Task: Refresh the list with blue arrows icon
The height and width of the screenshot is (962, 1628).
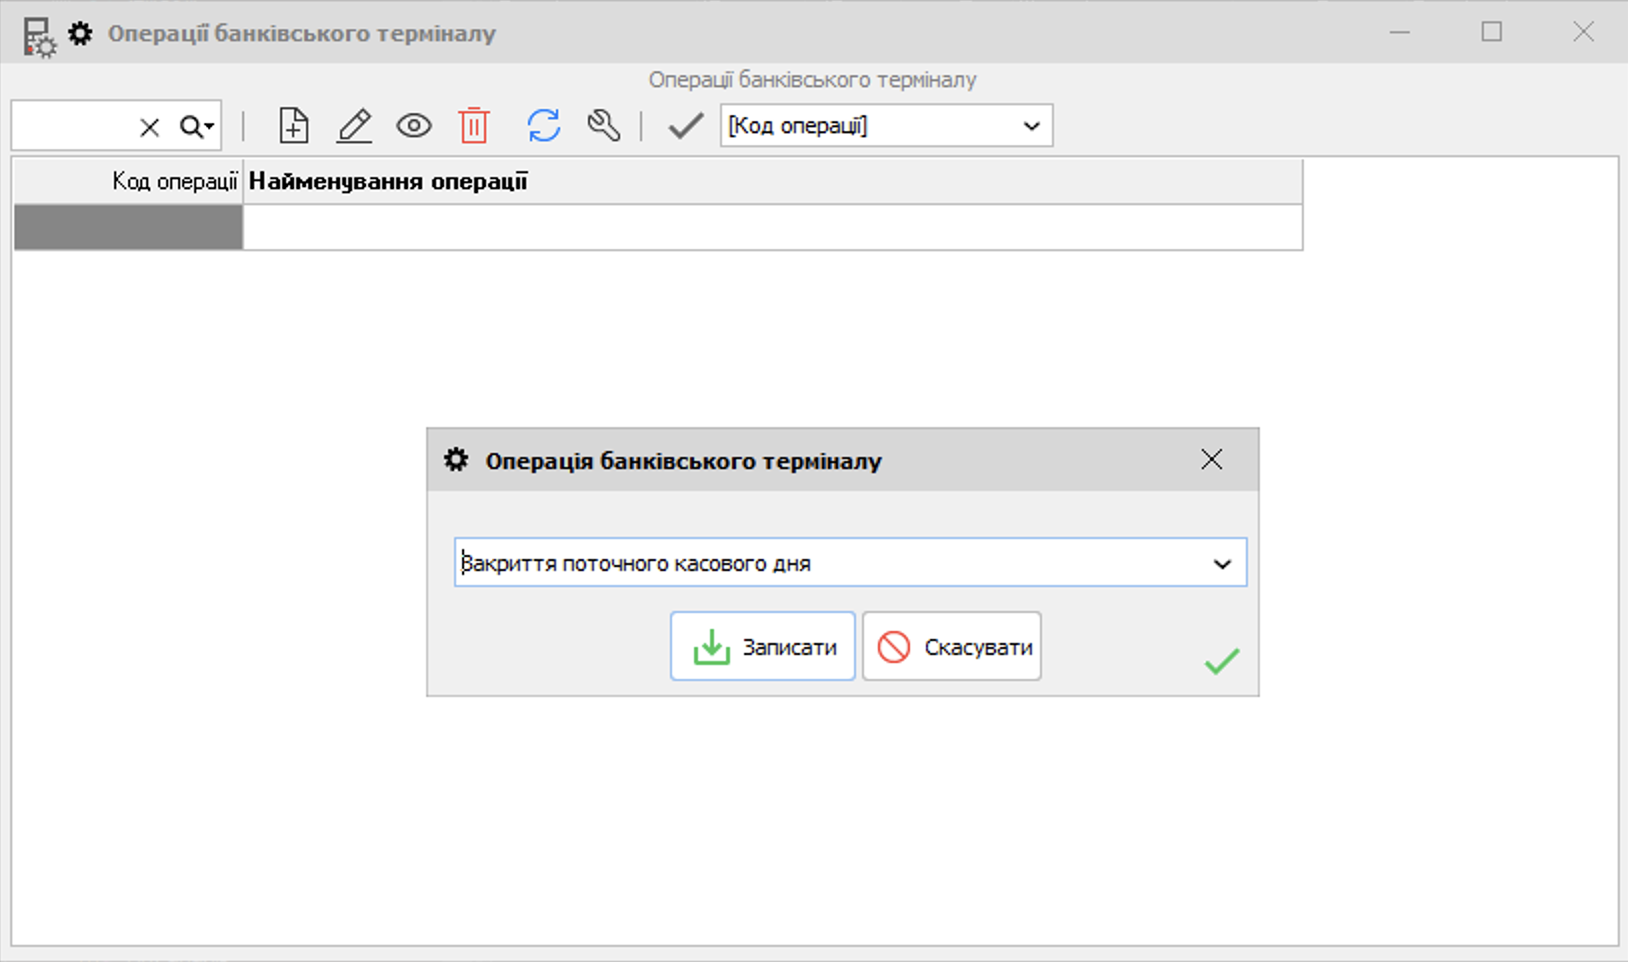Action: [x=544, y=126]
